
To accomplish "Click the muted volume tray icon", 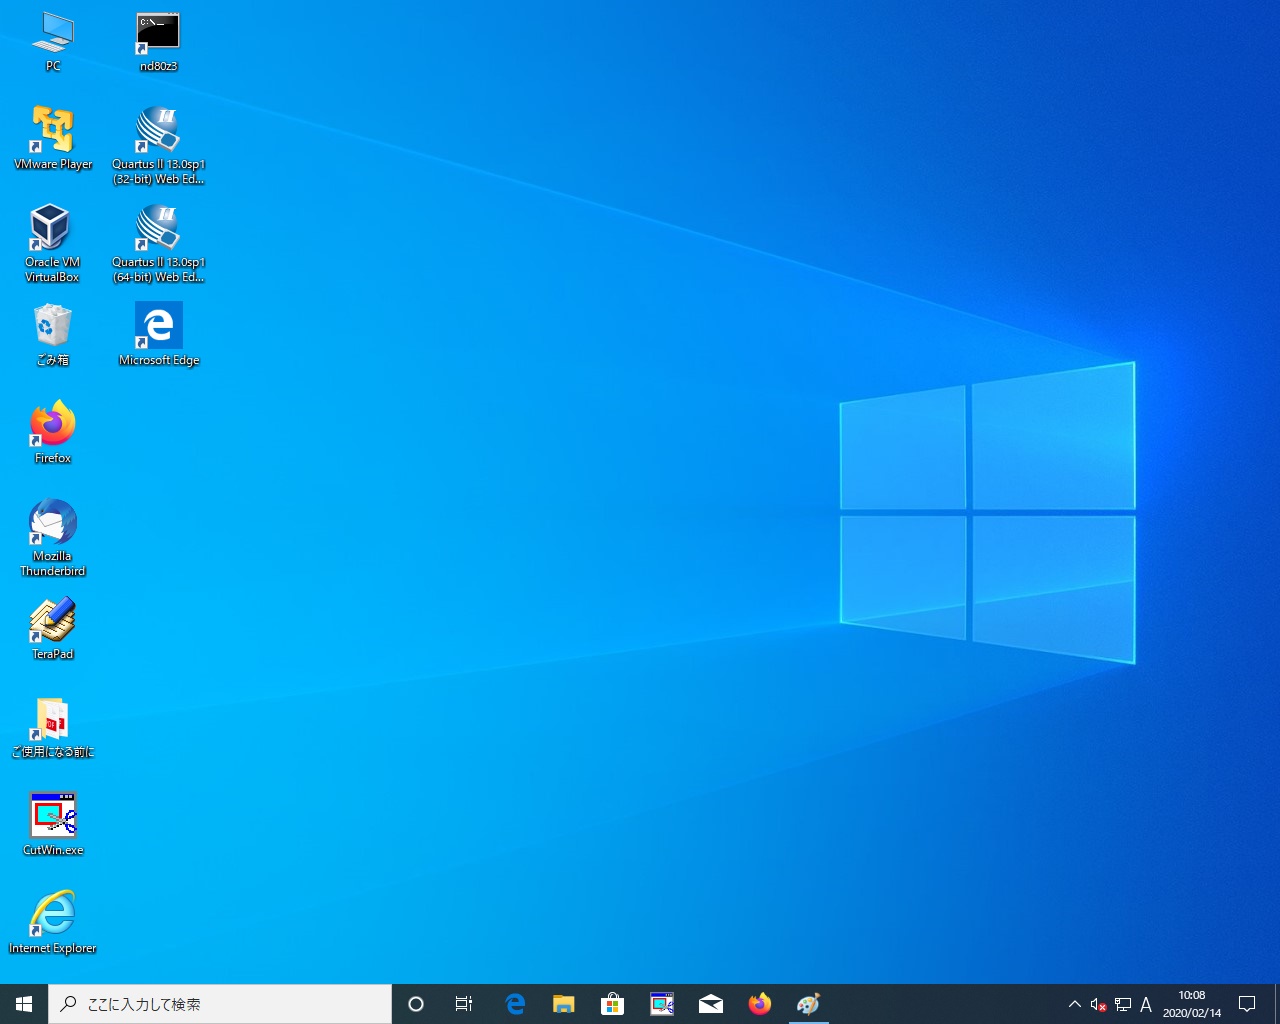I will click(1098, 1004).
